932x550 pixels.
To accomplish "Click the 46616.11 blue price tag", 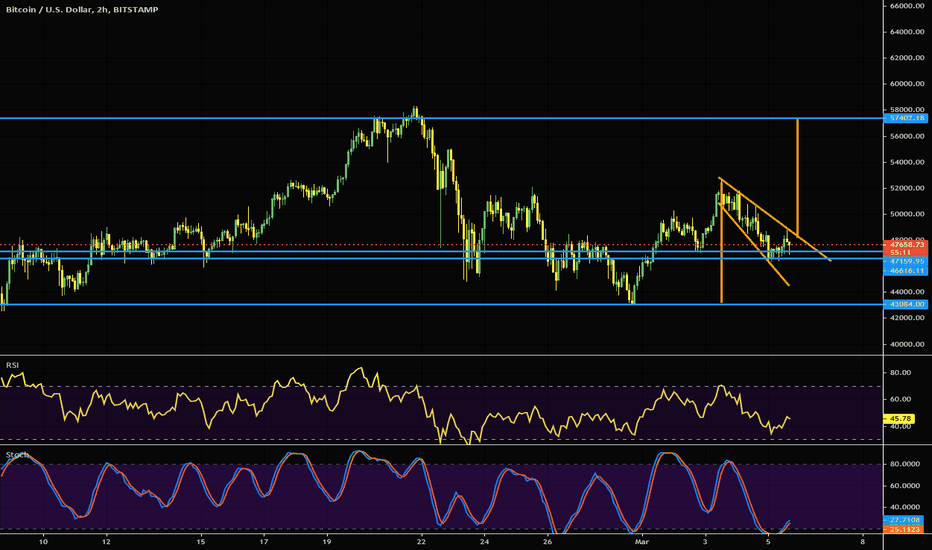I will point(906,271).
